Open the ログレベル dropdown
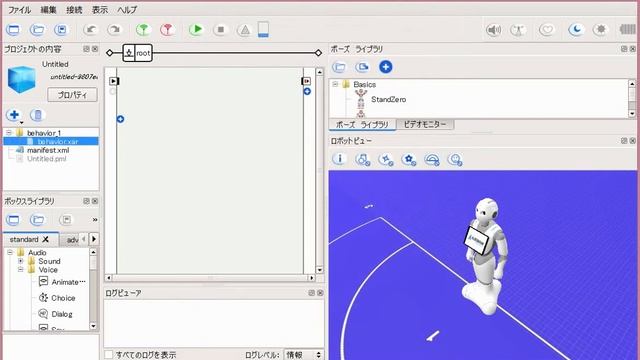The height and width of the screenshot is (360, 640). (x=304, y=355)
